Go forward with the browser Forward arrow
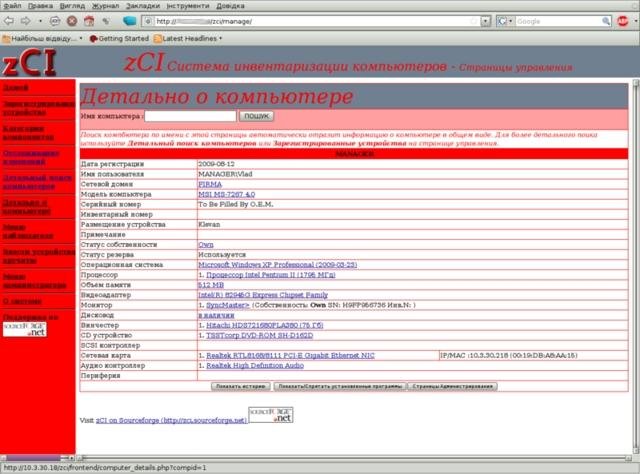Screen dimensions: 640x474 pos(26,21)
